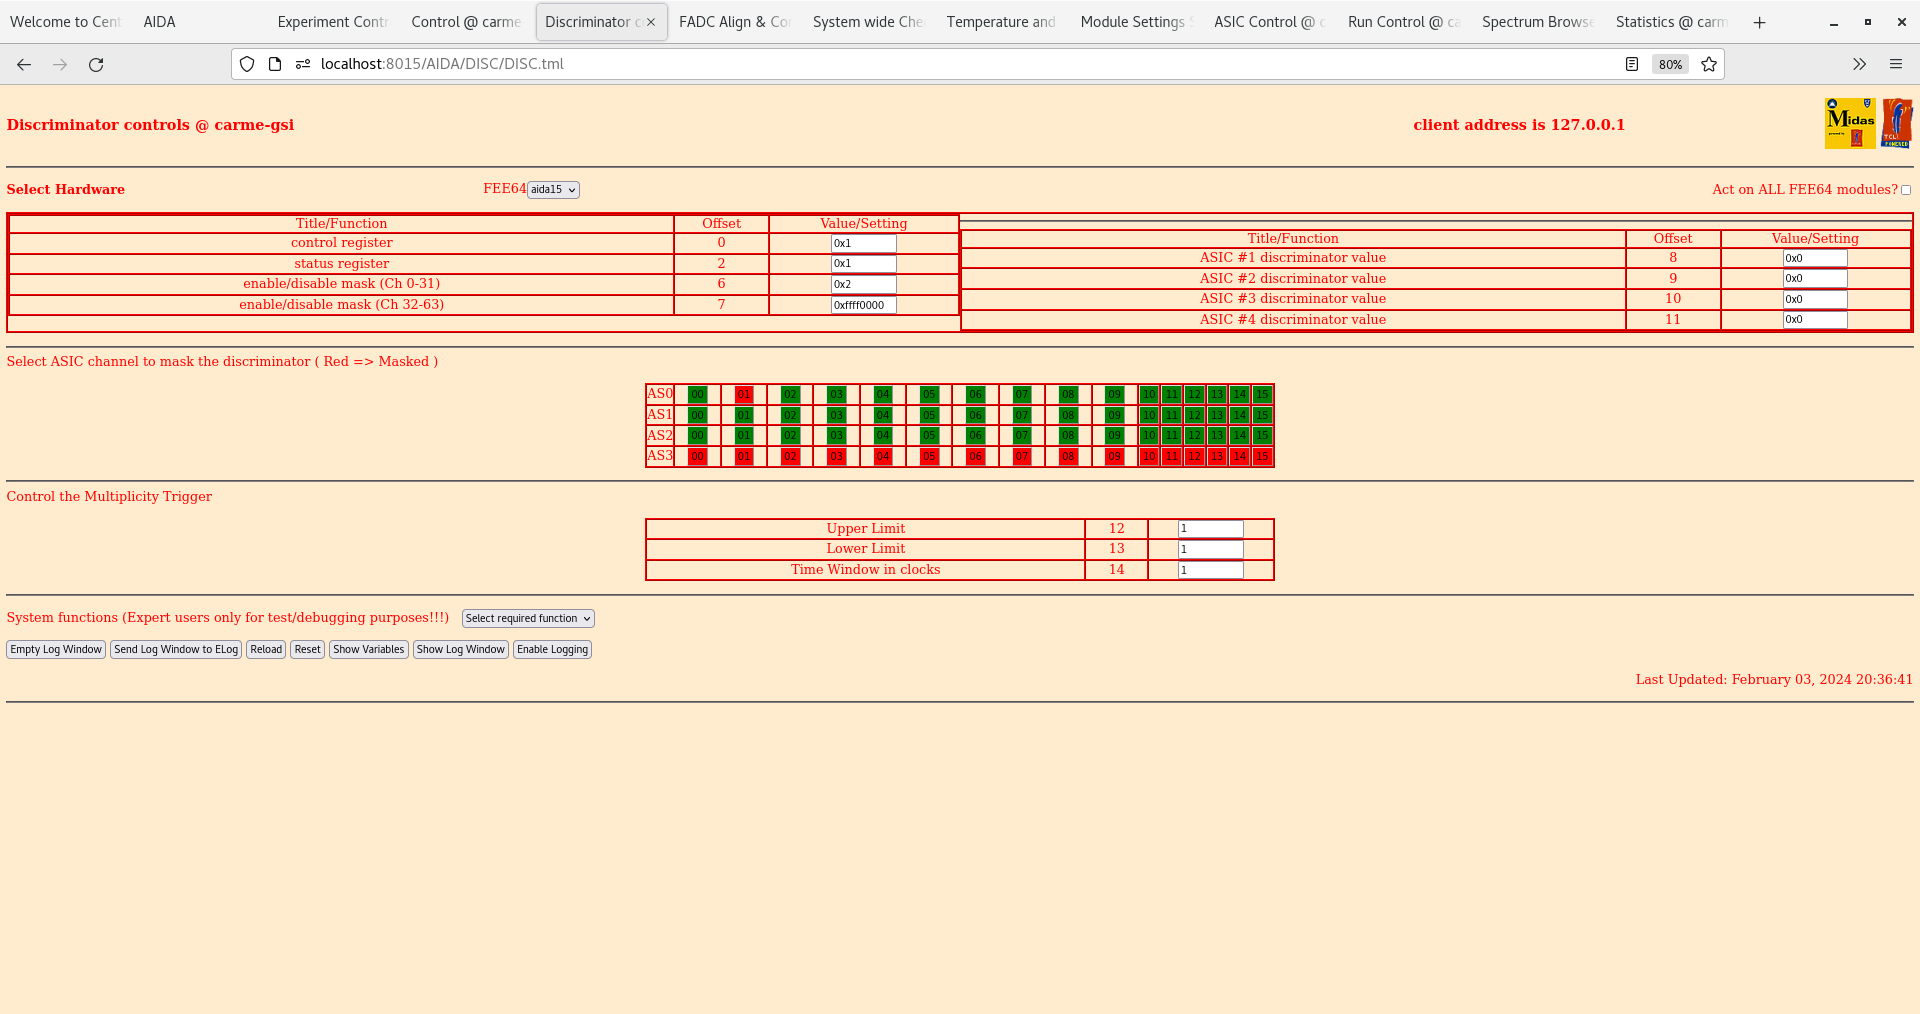Viewport: 1920px width, 1014px height.
Task: Open the FEE64 aida15 module dropdown
Action: [553, 190]
